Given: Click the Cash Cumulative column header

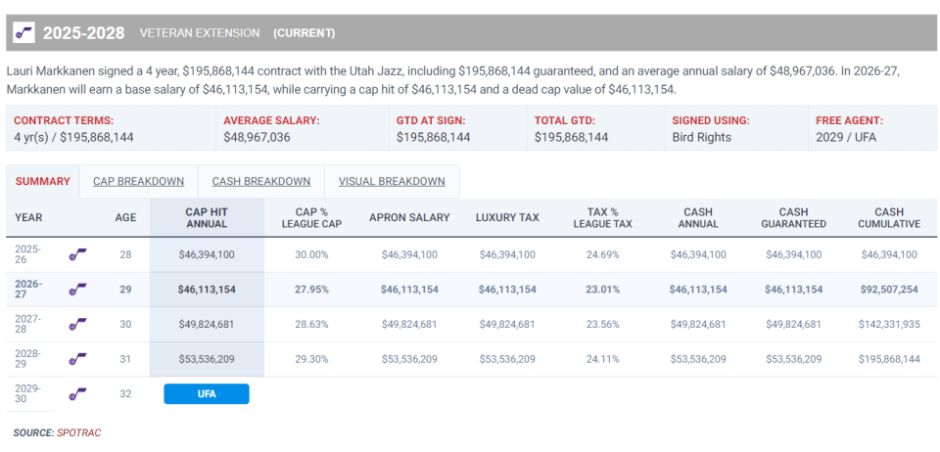Looking at the screenshot, I should pyautogui.click(x=889, y=218).
